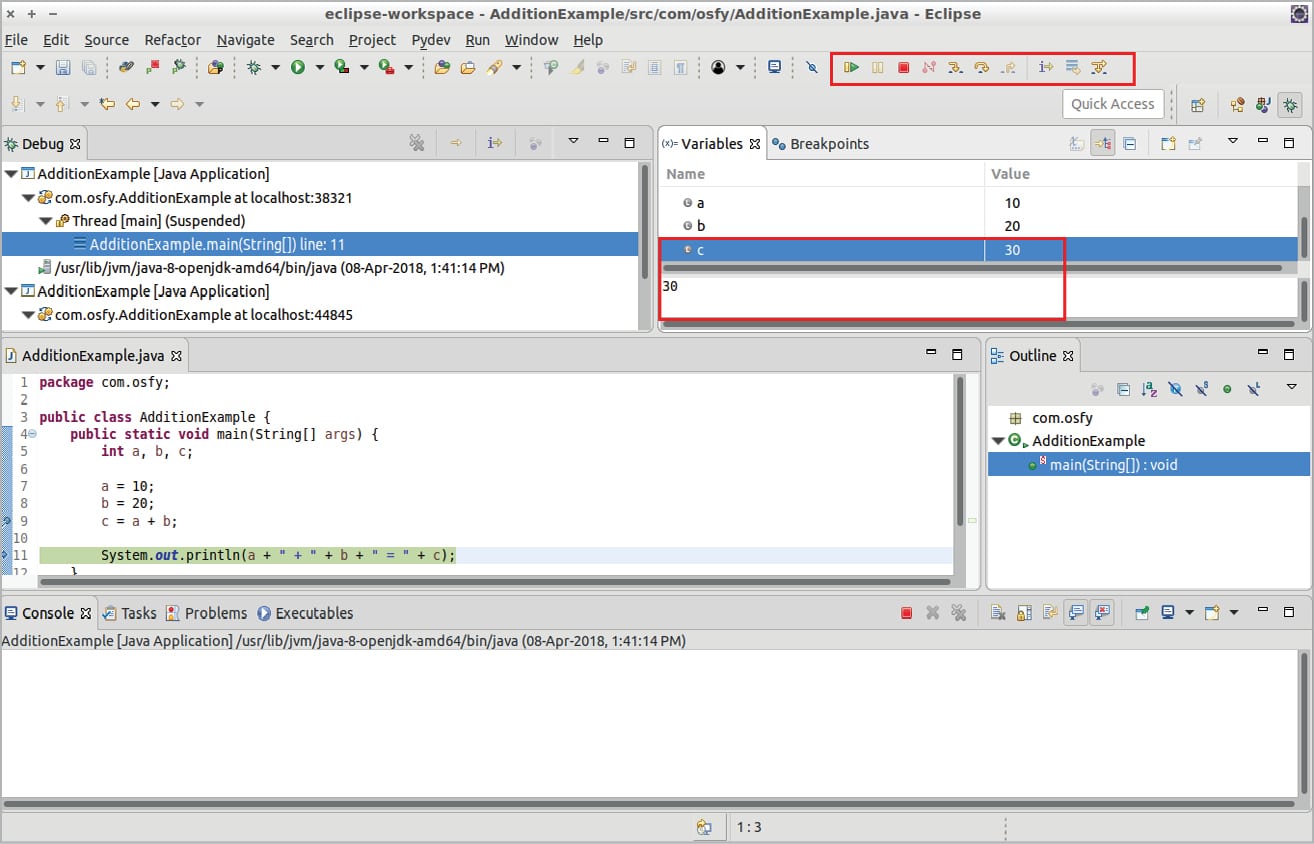Viewport: 1314px width, 844px height.
Task: Click Clear Console icon
Action: point(997,613)
